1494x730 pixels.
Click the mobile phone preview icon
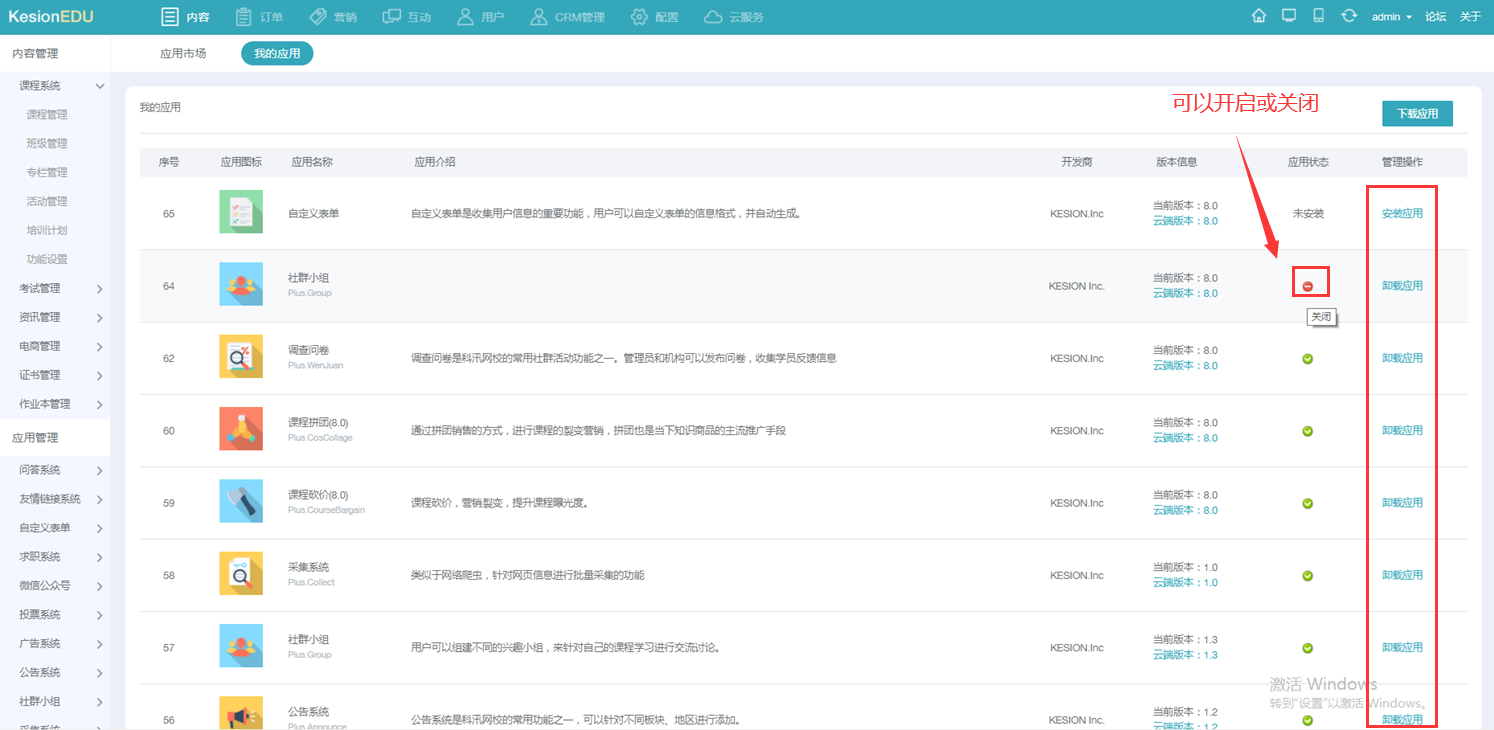[1318, 16]
